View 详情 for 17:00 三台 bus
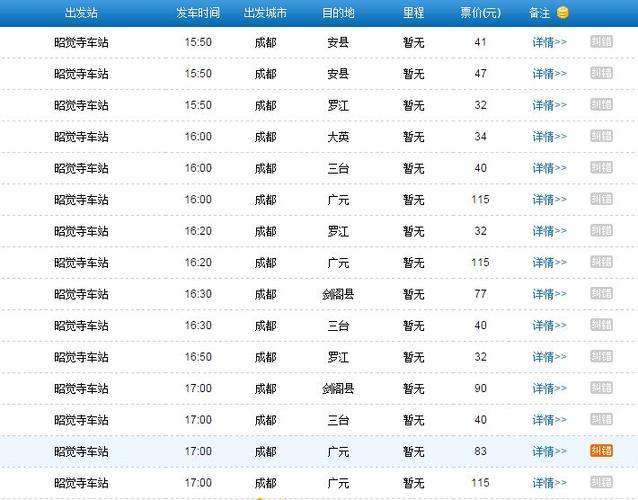This screenshot has height=500, width=638. 549,420
